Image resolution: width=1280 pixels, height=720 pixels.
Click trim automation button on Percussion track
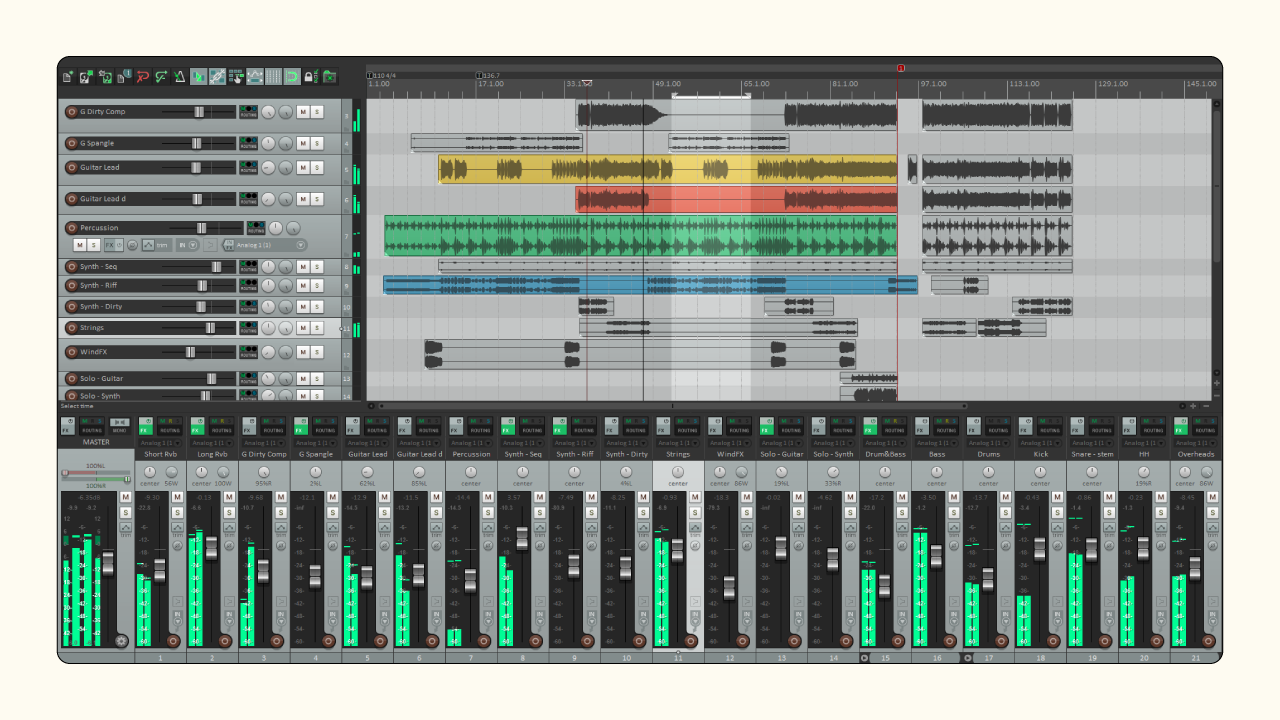point(162,245)
